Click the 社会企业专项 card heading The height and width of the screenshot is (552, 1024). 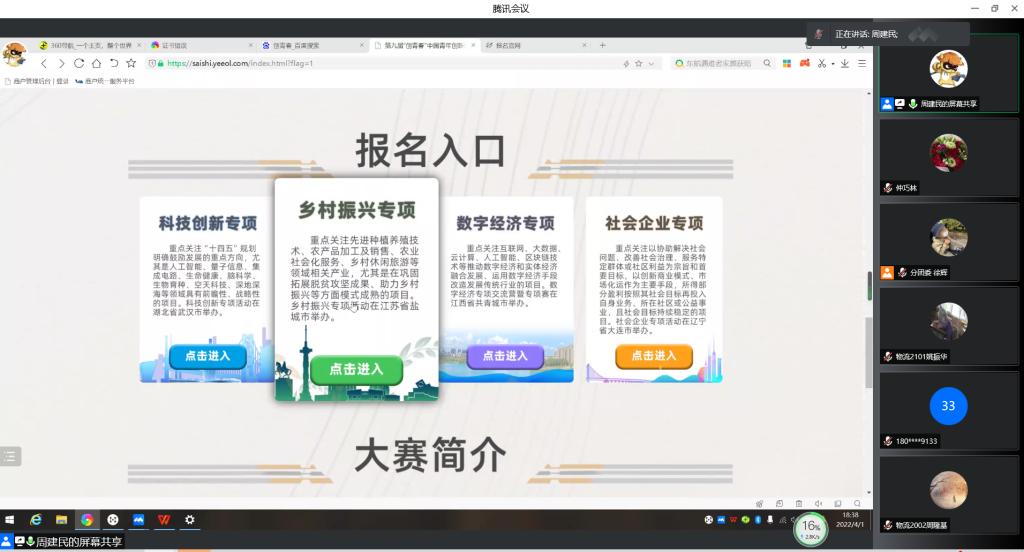pos(654,223)
